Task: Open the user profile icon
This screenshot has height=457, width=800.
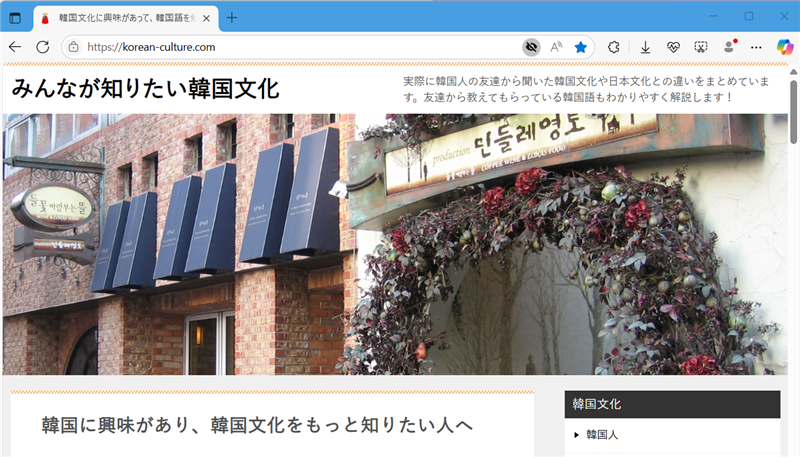Action: [x=729, y=47]
